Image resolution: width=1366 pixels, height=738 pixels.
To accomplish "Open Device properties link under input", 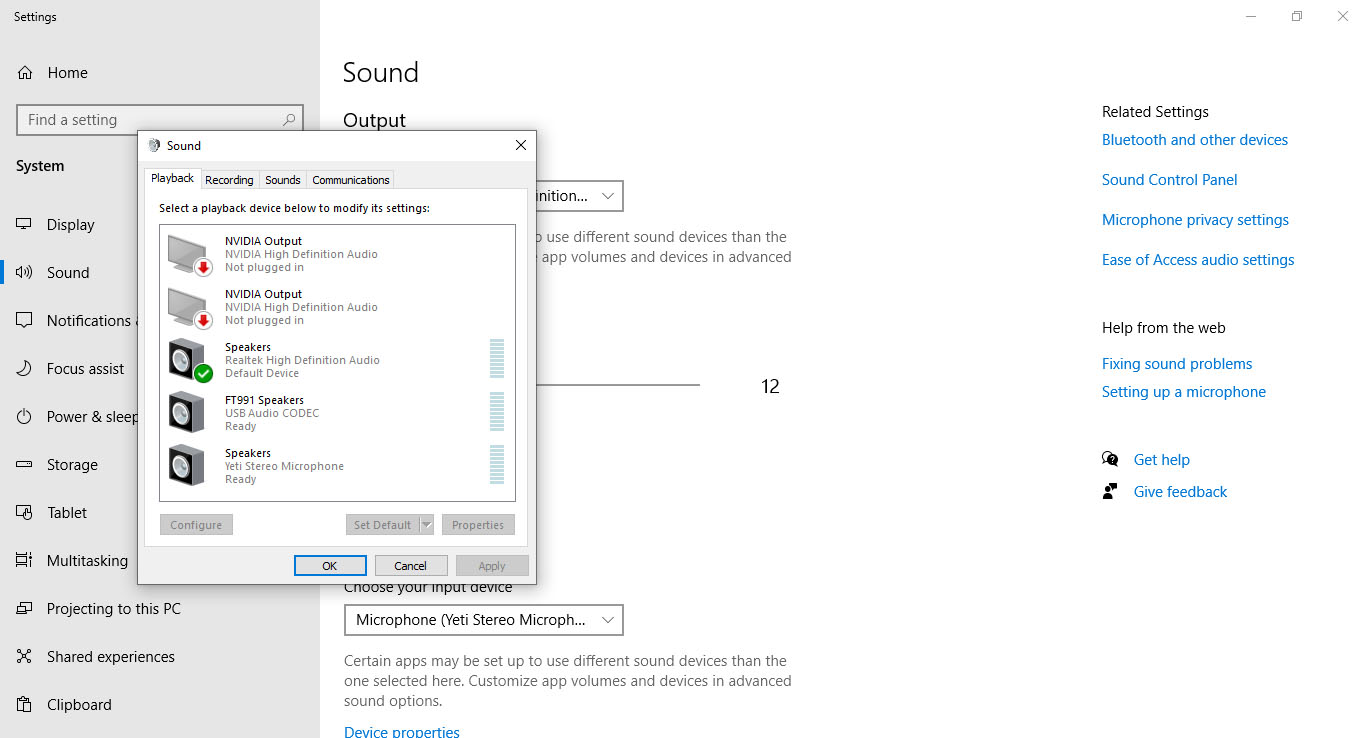I will 402,732.
